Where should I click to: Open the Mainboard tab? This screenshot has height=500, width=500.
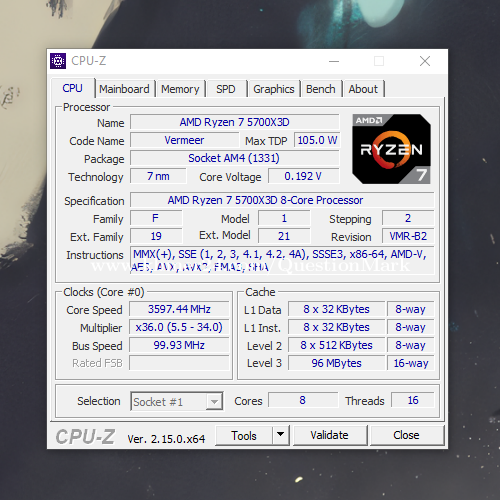[x=124, y=89]
